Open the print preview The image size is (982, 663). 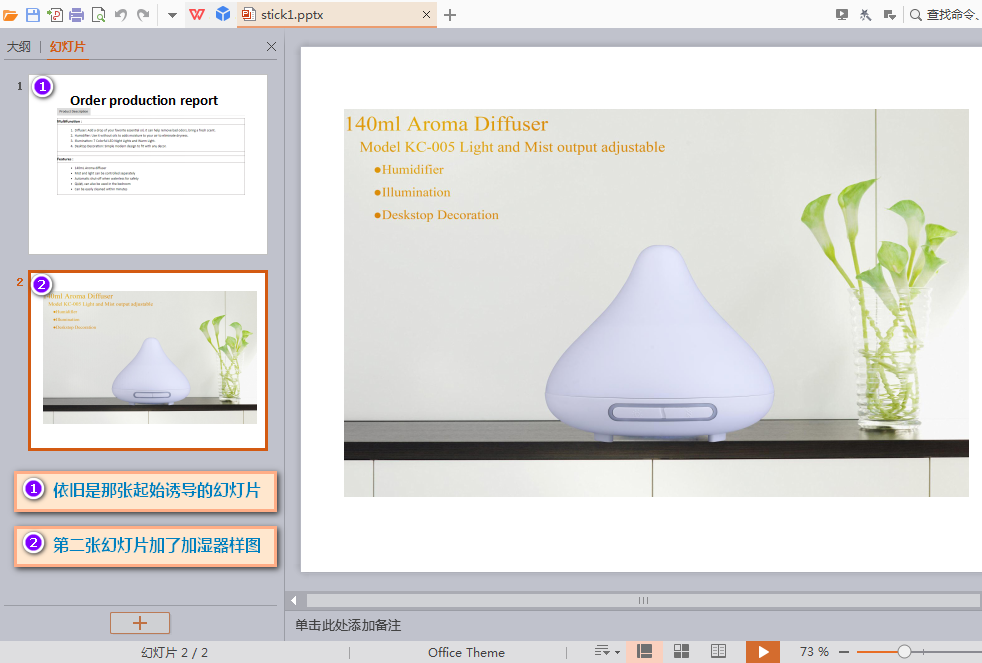(x=98, y=14)
